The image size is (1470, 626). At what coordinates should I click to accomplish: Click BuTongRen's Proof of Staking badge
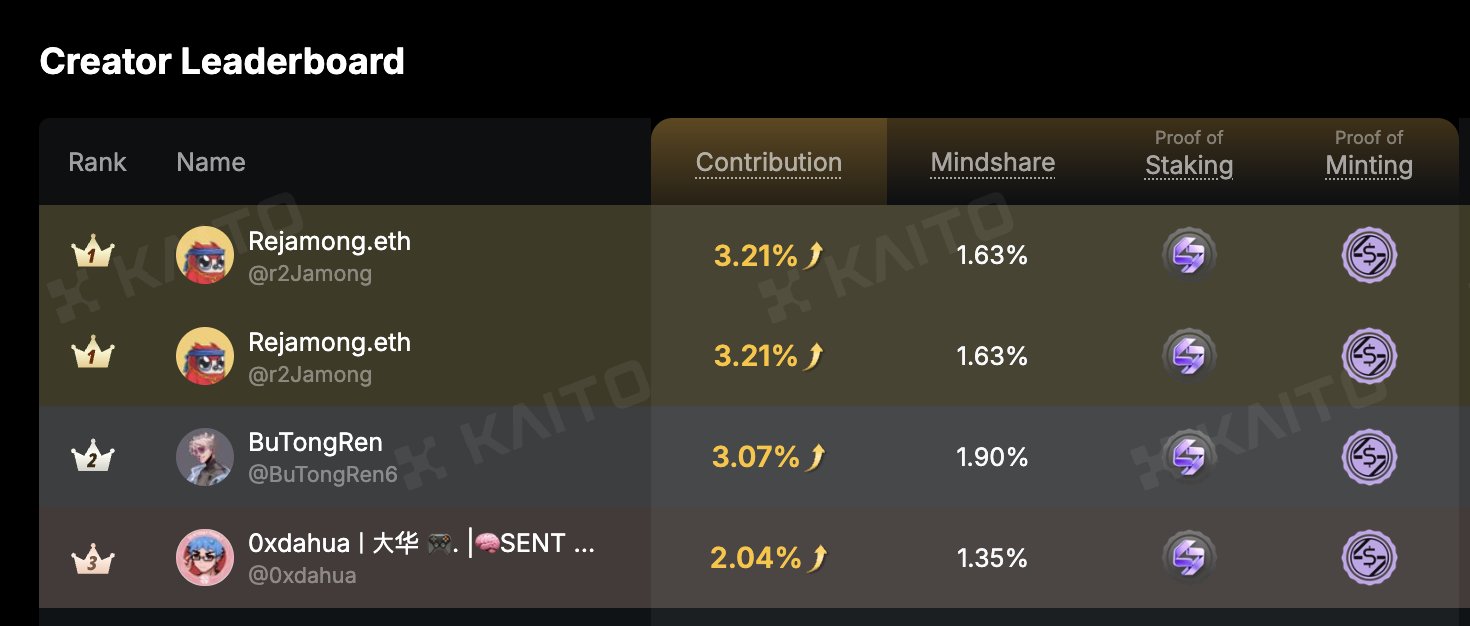[1189, 457]
